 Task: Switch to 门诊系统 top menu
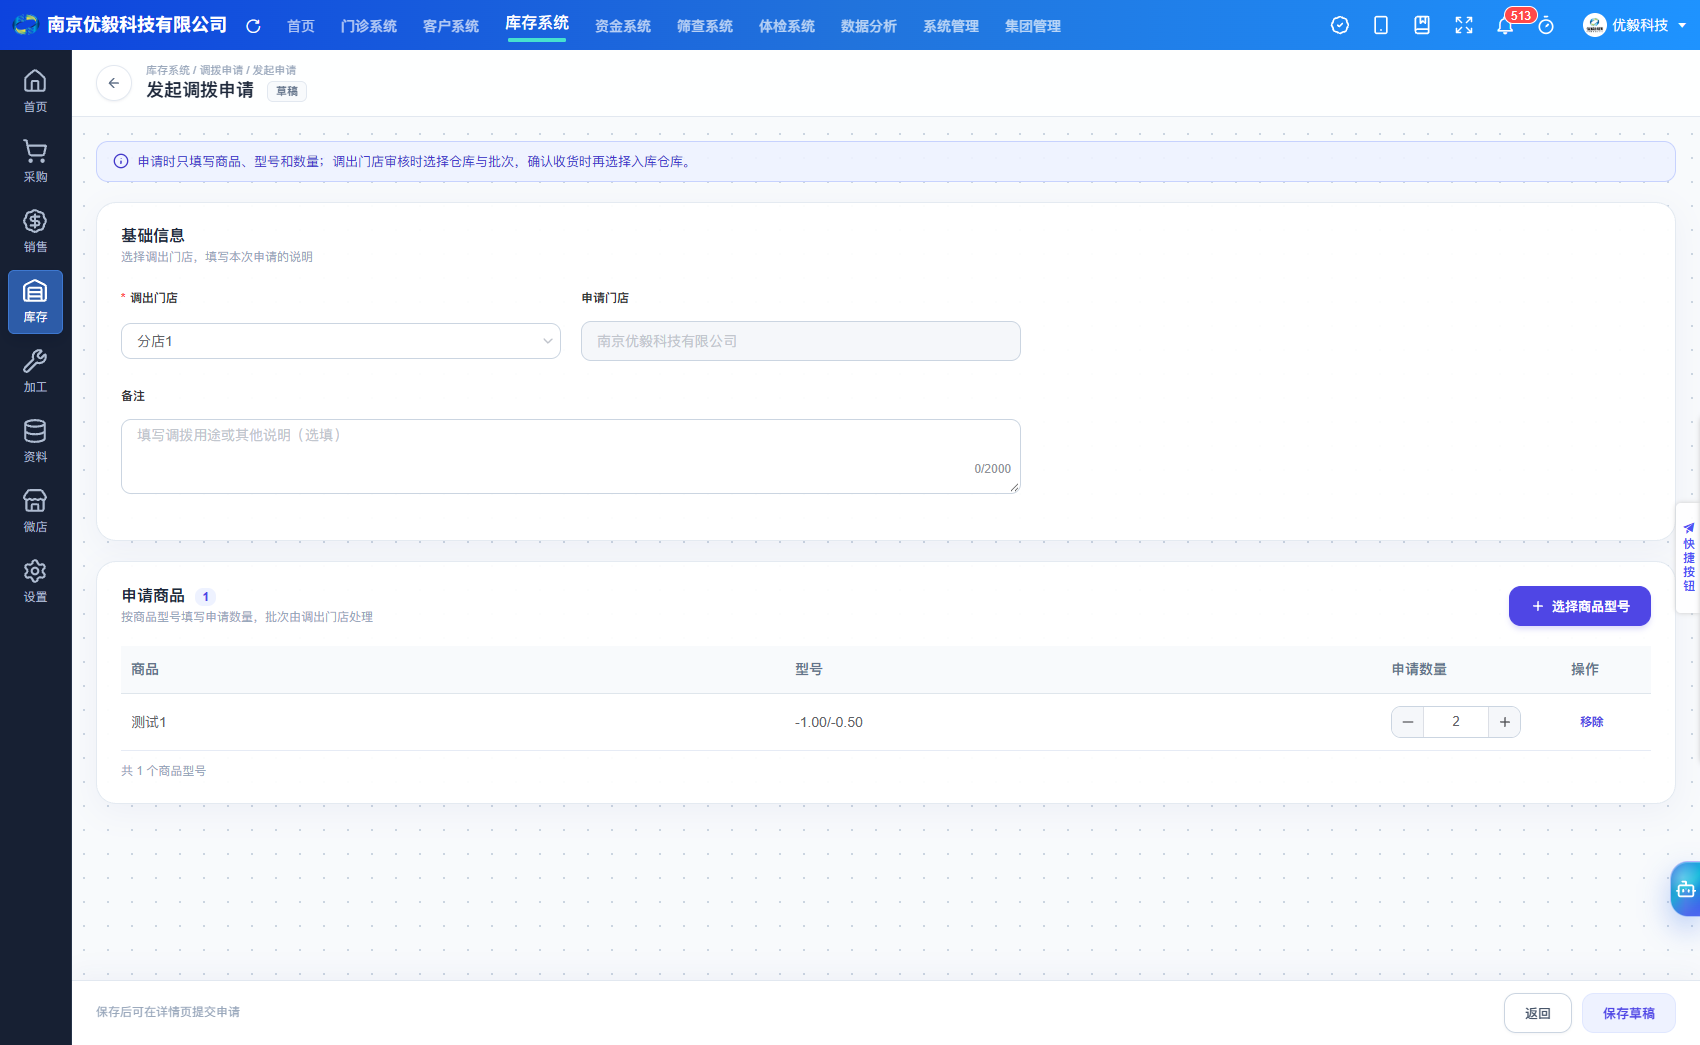(x=369, y=26)
